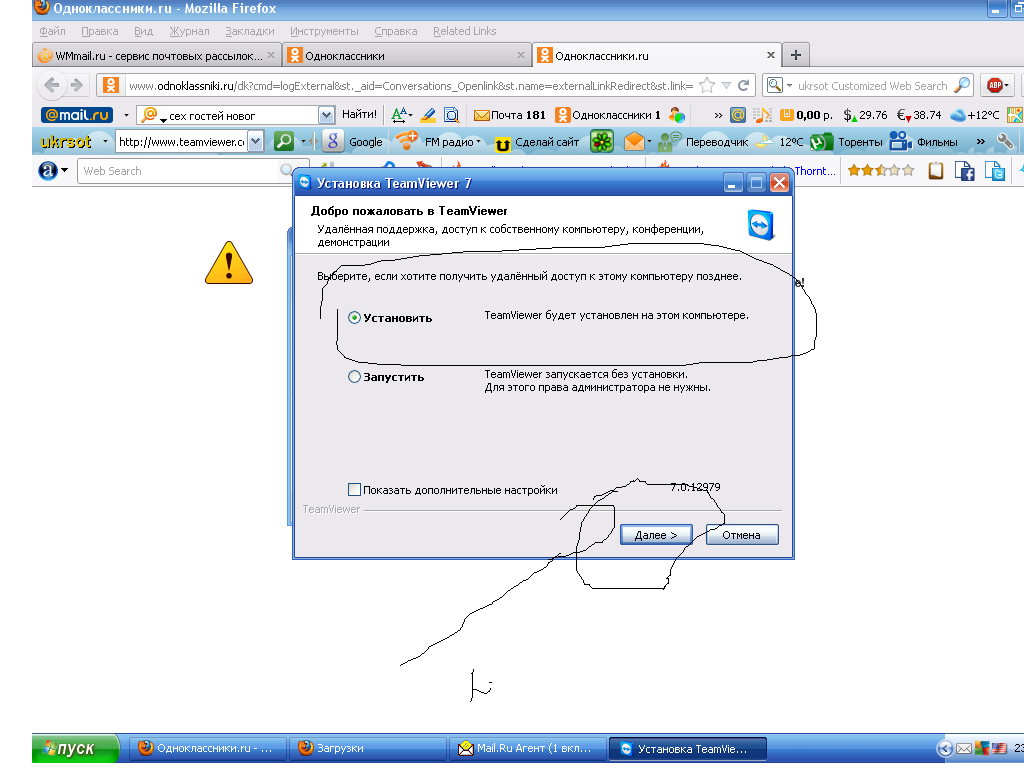Open the Правка menu
1024x768 pixels.
tap(99, 31)
